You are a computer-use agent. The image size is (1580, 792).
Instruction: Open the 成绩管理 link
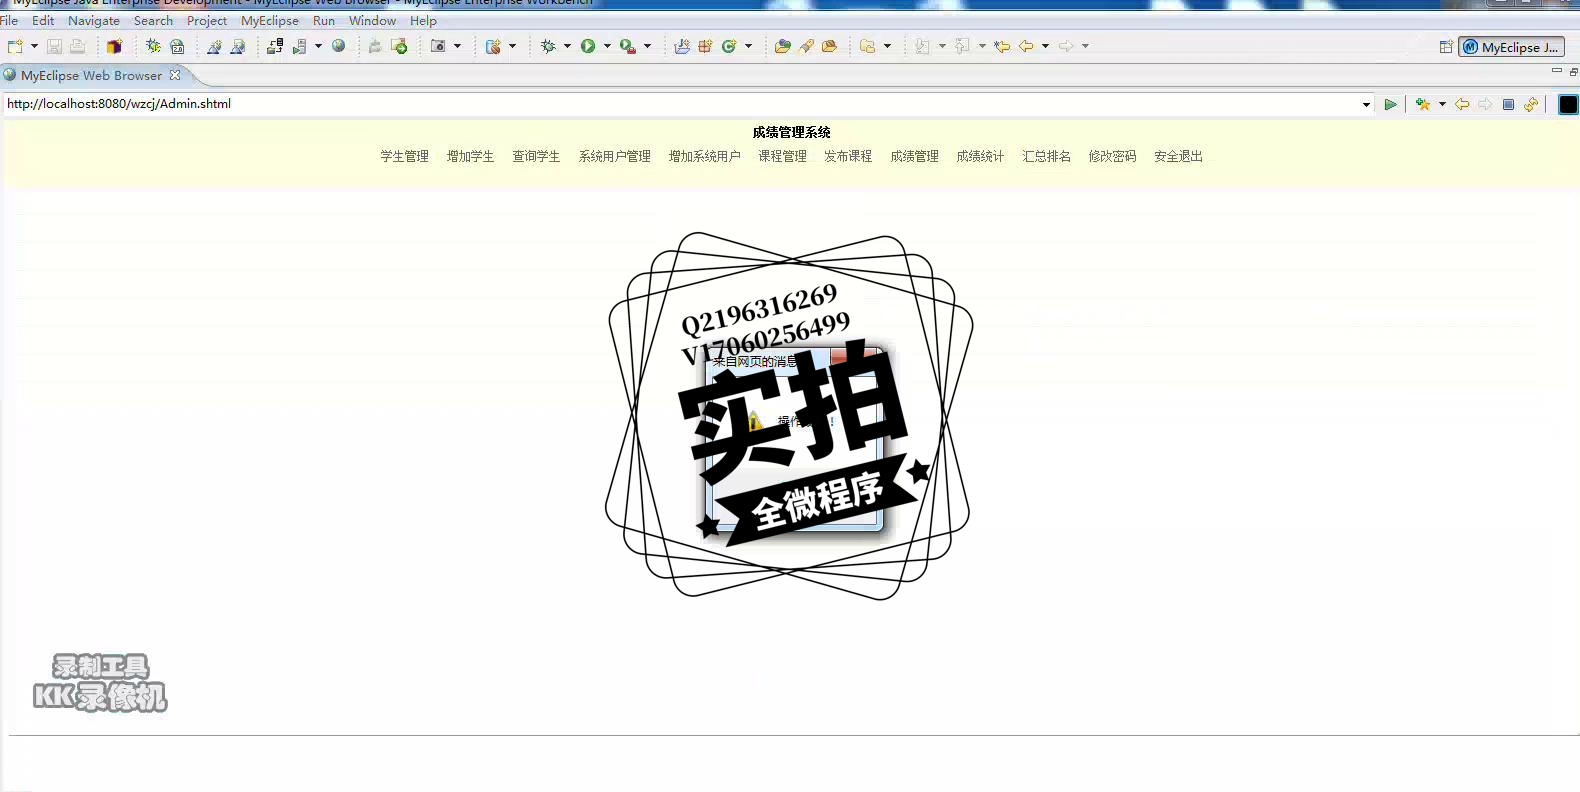[x=914, y=156]
